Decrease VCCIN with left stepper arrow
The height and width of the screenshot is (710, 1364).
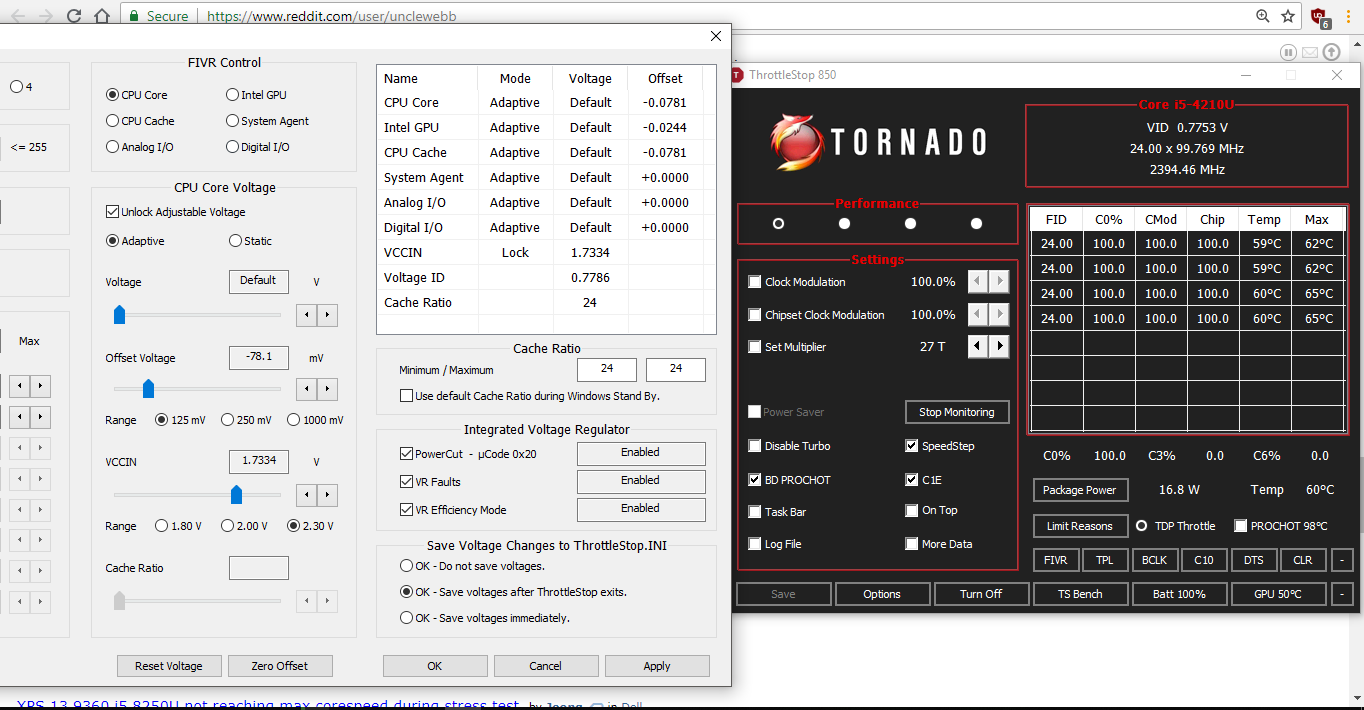point(307,495)
